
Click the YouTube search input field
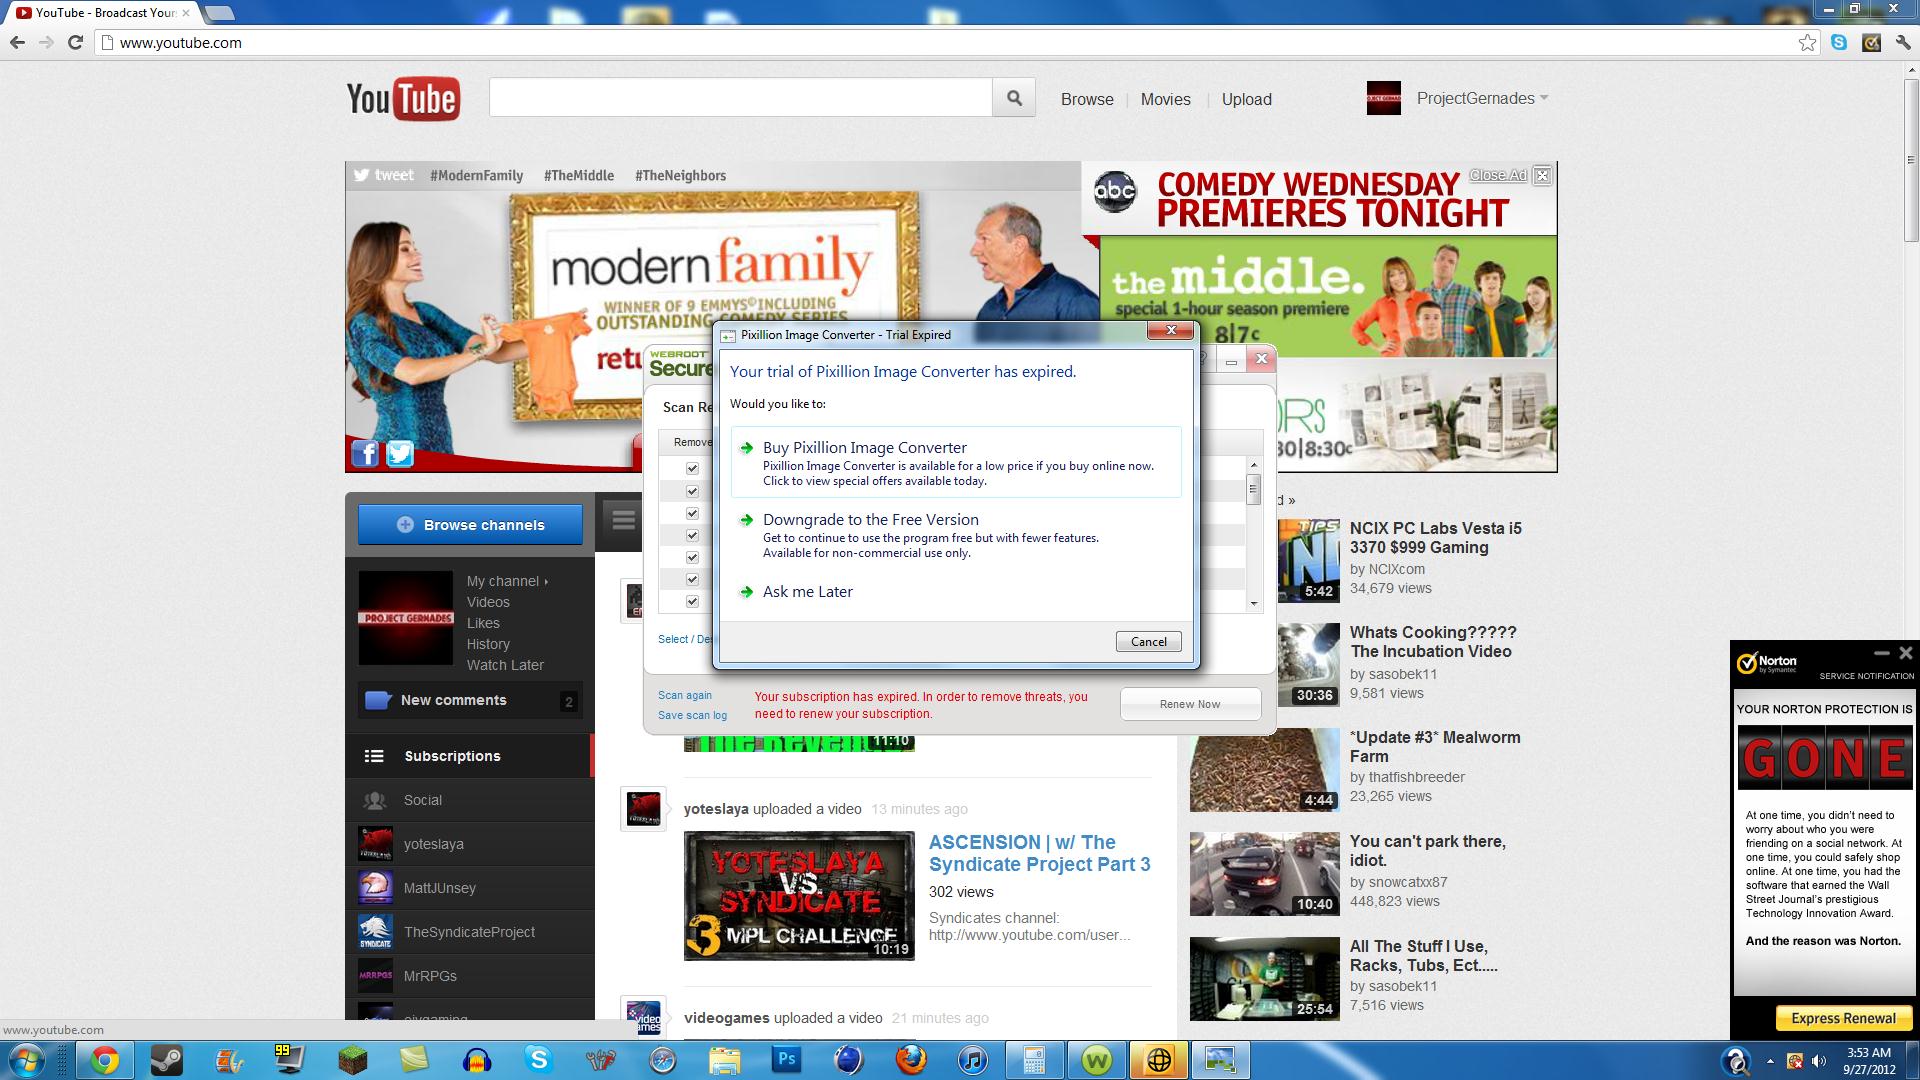click(x=740, y=98)
